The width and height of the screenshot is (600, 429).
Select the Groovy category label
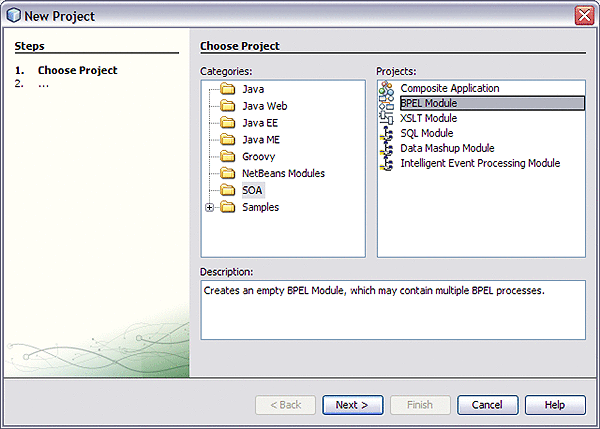pyautogui.click(x=258, y=157)
